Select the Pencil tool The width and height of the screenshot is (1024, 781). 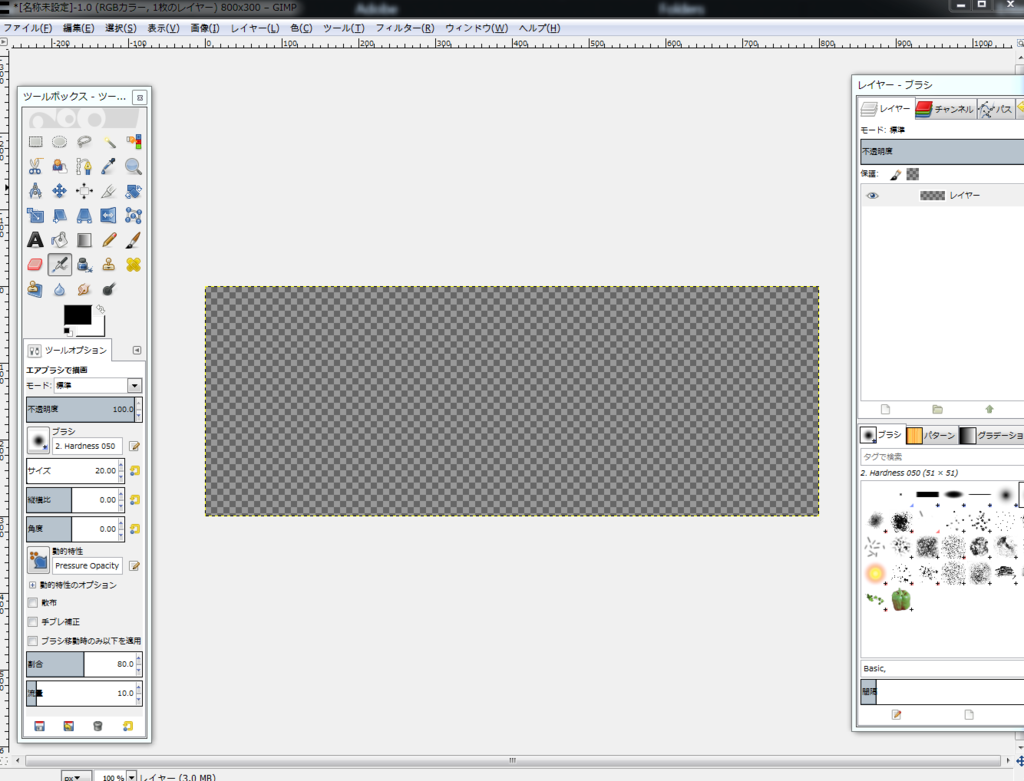point(108,240)
